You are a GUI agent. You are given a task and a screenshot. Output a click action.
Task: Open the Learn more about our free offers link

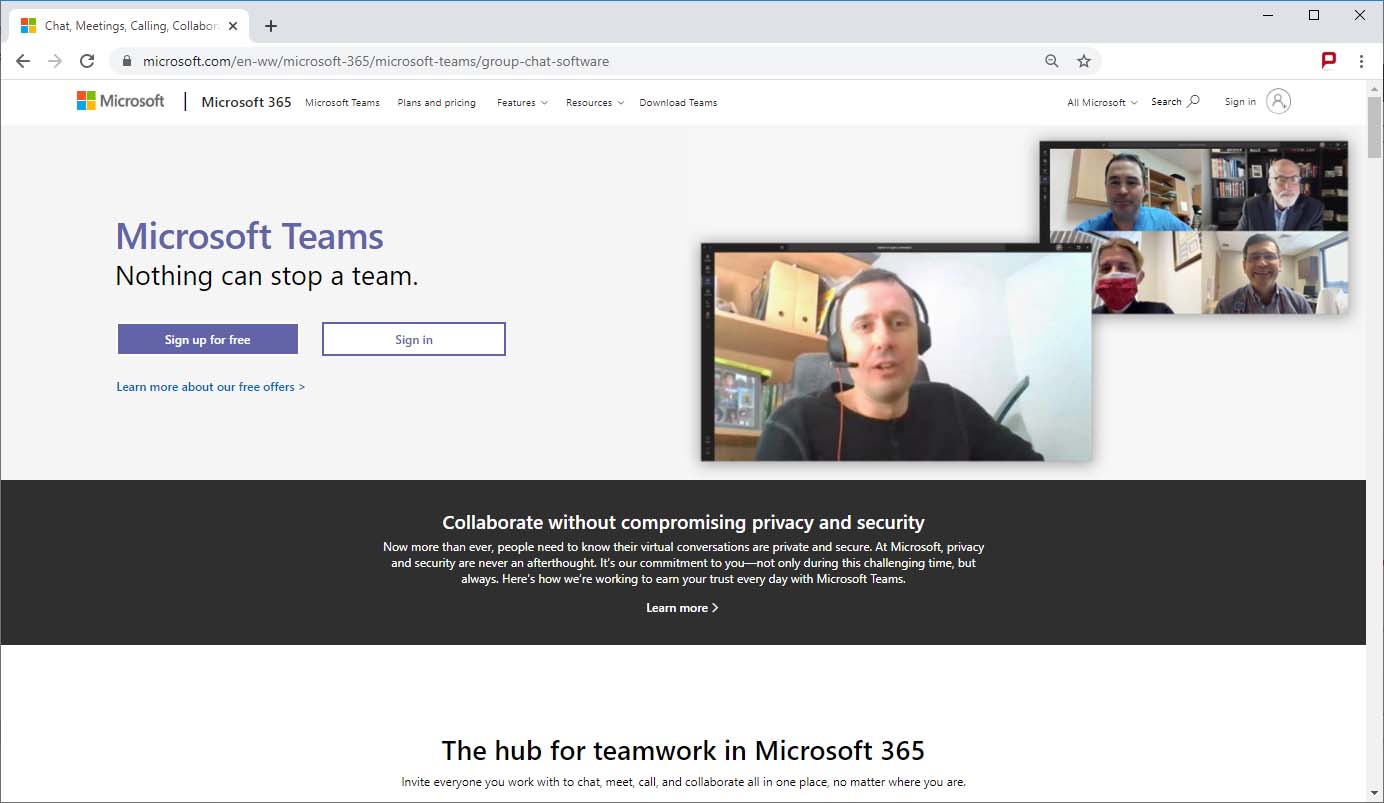click(x=210, y=386)
